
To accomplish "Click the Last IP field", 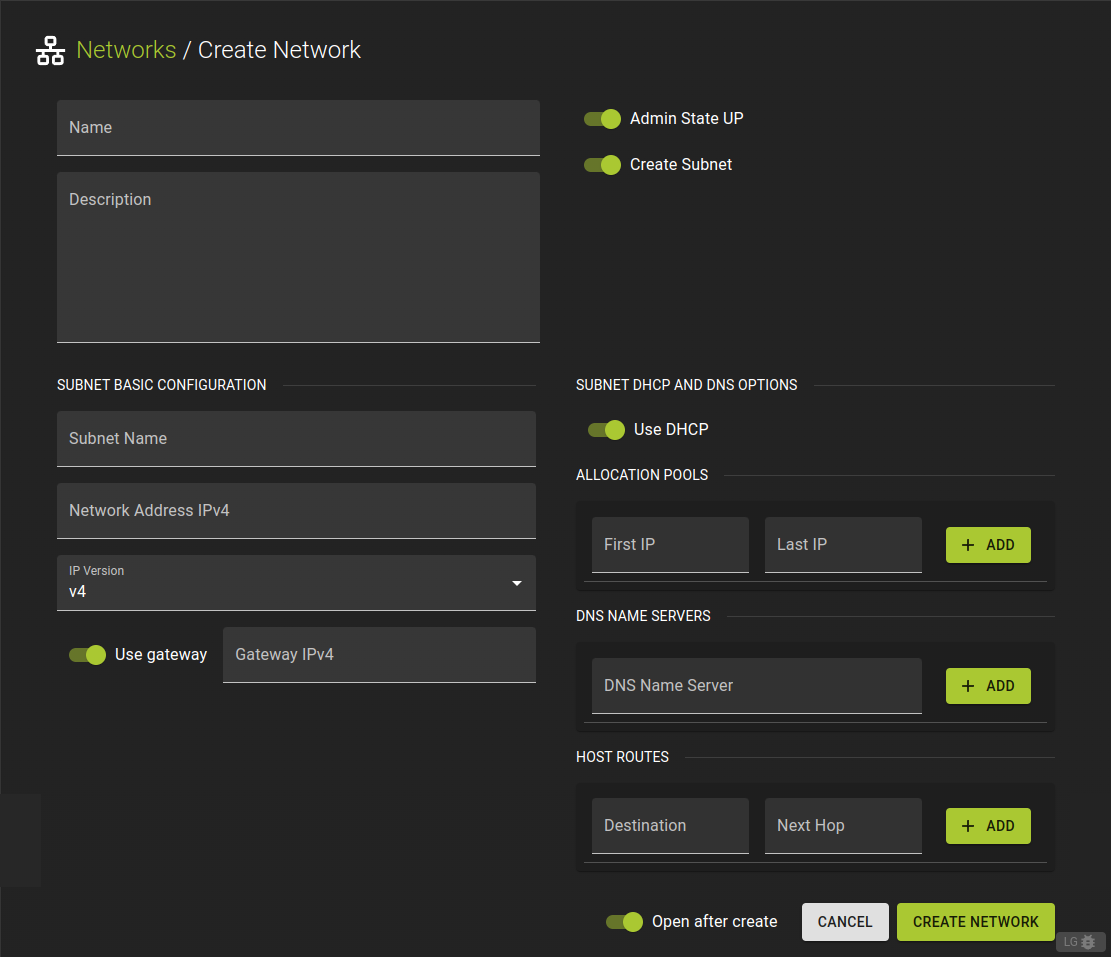I will pyautogui.click(x=843, y=544).
